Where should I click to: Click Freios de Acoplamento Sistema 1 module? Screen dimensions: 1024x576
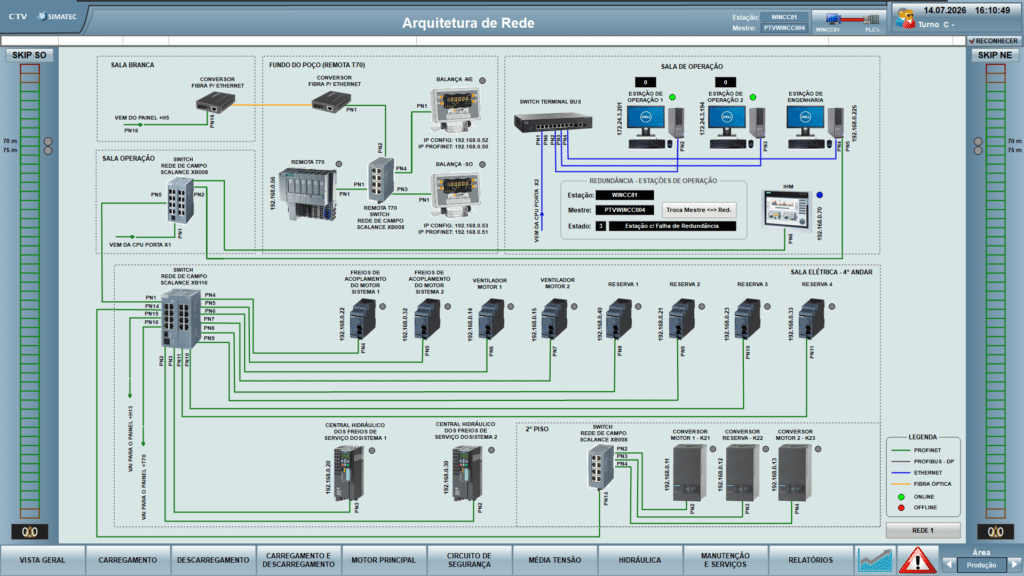tap(362, 319)
